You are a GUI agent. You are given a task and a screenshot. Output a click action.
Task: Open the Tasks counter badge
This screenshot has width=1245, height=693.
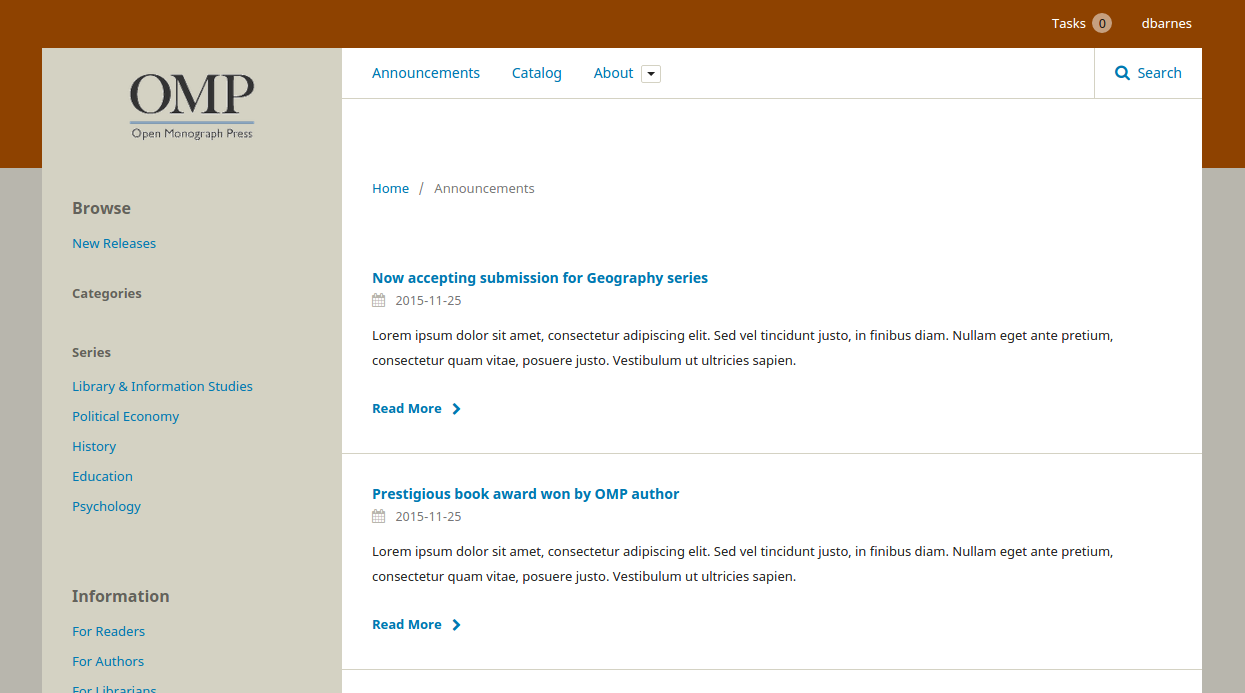click(1101, 23)
